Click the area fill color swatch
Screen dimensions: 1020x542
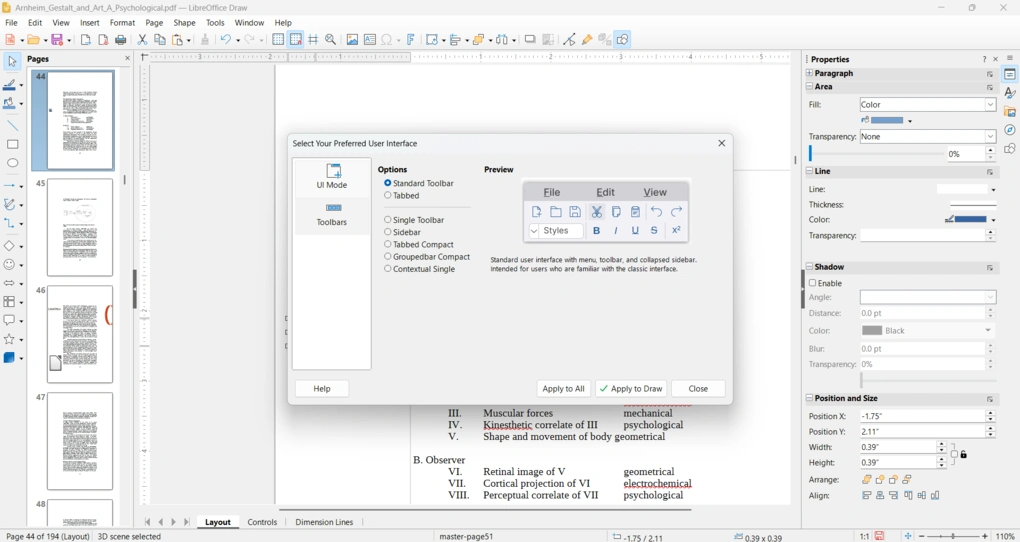pyautogui.click(x=887, y=120)
